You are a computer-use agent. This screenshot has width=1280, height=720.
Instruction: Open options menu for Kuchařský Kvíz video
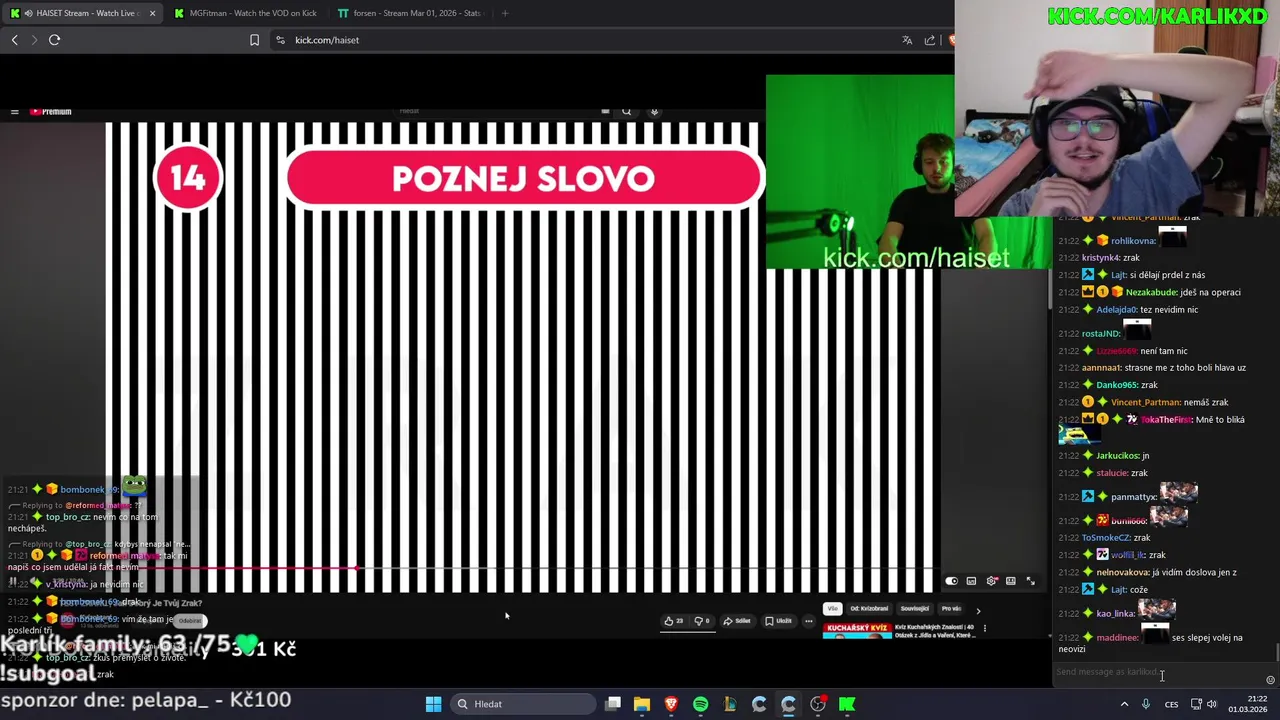point(985,628)
